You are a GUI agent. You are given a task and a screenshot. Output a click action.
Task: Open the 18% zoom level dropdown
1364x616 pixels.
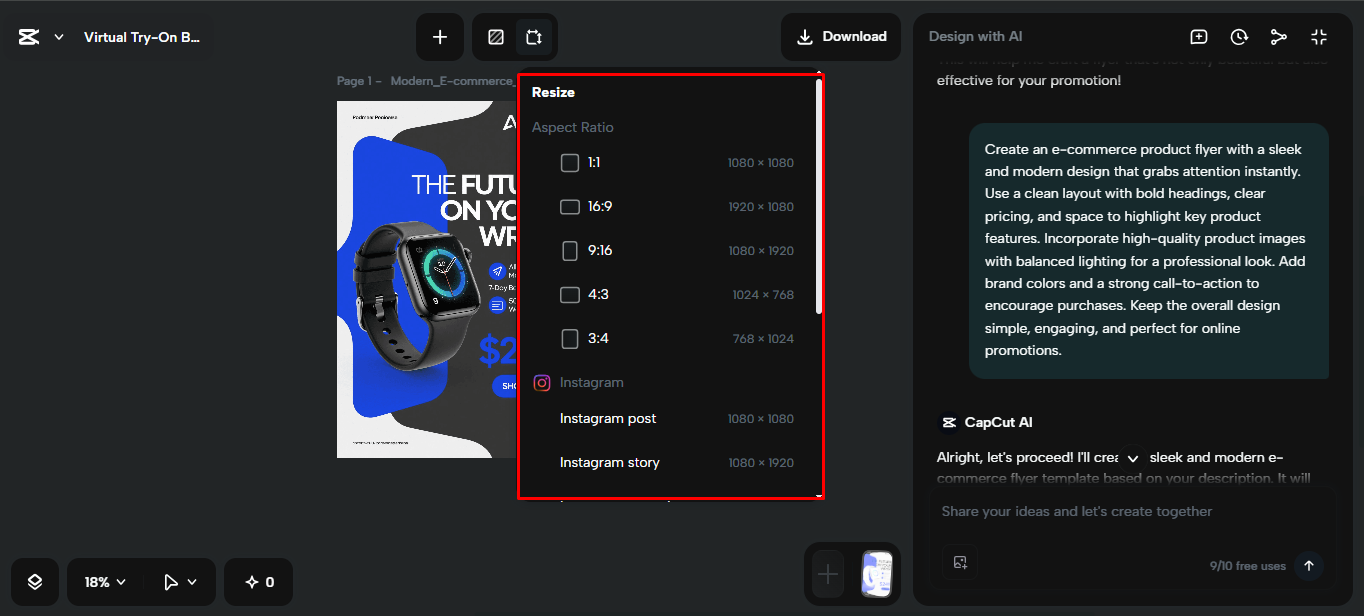[x=104, y=581]
